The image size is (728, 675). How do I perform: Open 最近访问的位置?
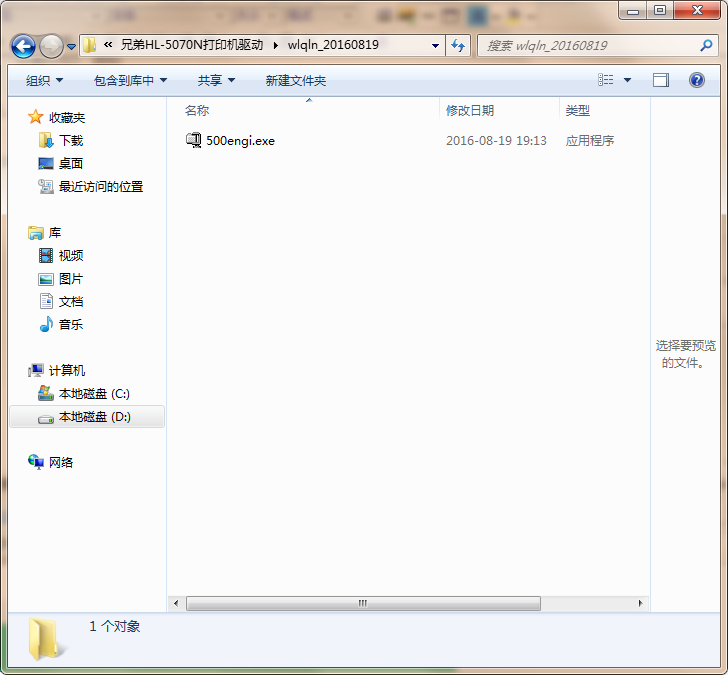[101, 187]
